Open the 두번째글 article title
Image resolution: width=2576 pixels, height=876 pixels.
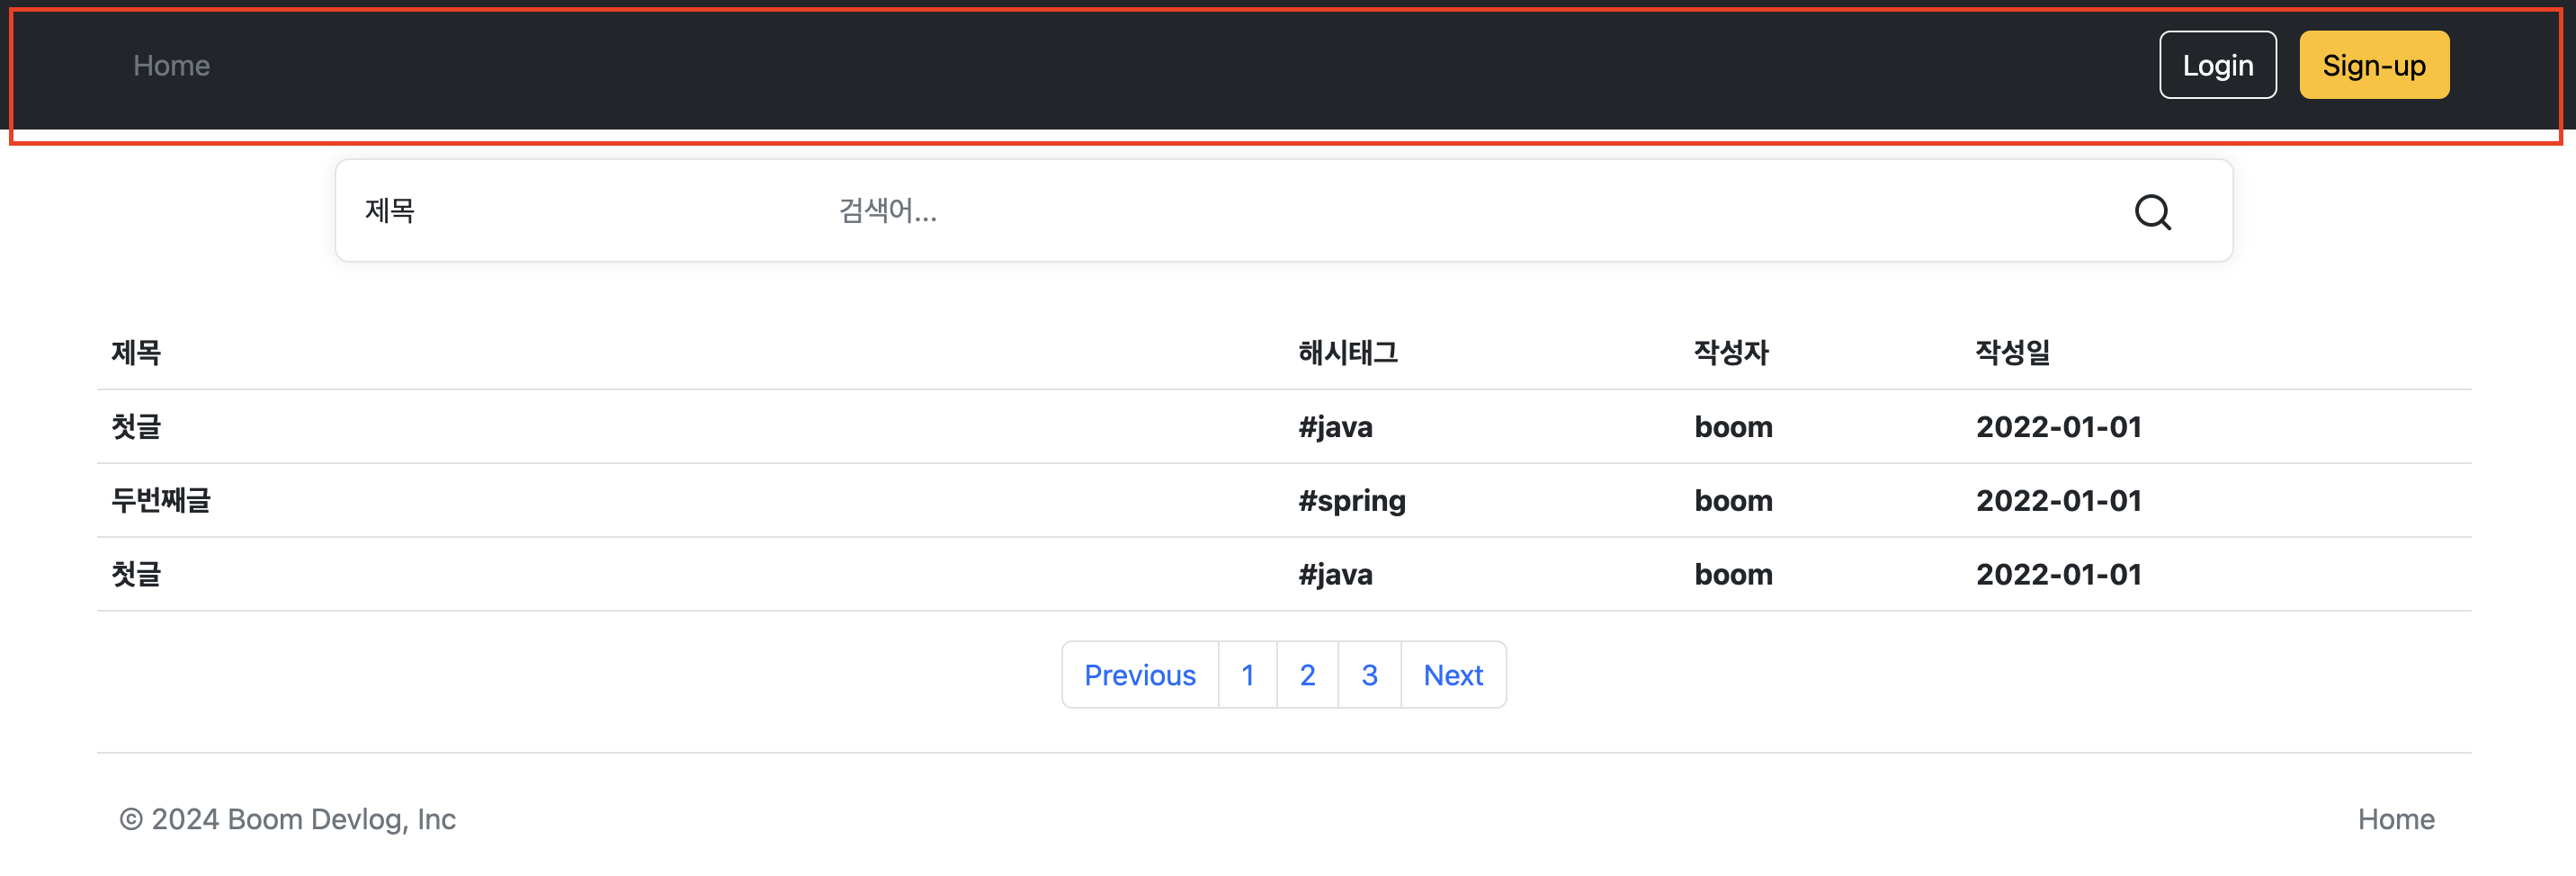click(x=161, y=500)
